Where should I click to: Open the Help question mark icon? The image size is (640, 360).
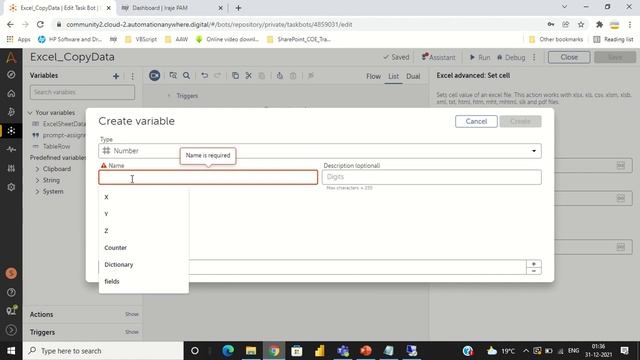[x=11, y=292]
